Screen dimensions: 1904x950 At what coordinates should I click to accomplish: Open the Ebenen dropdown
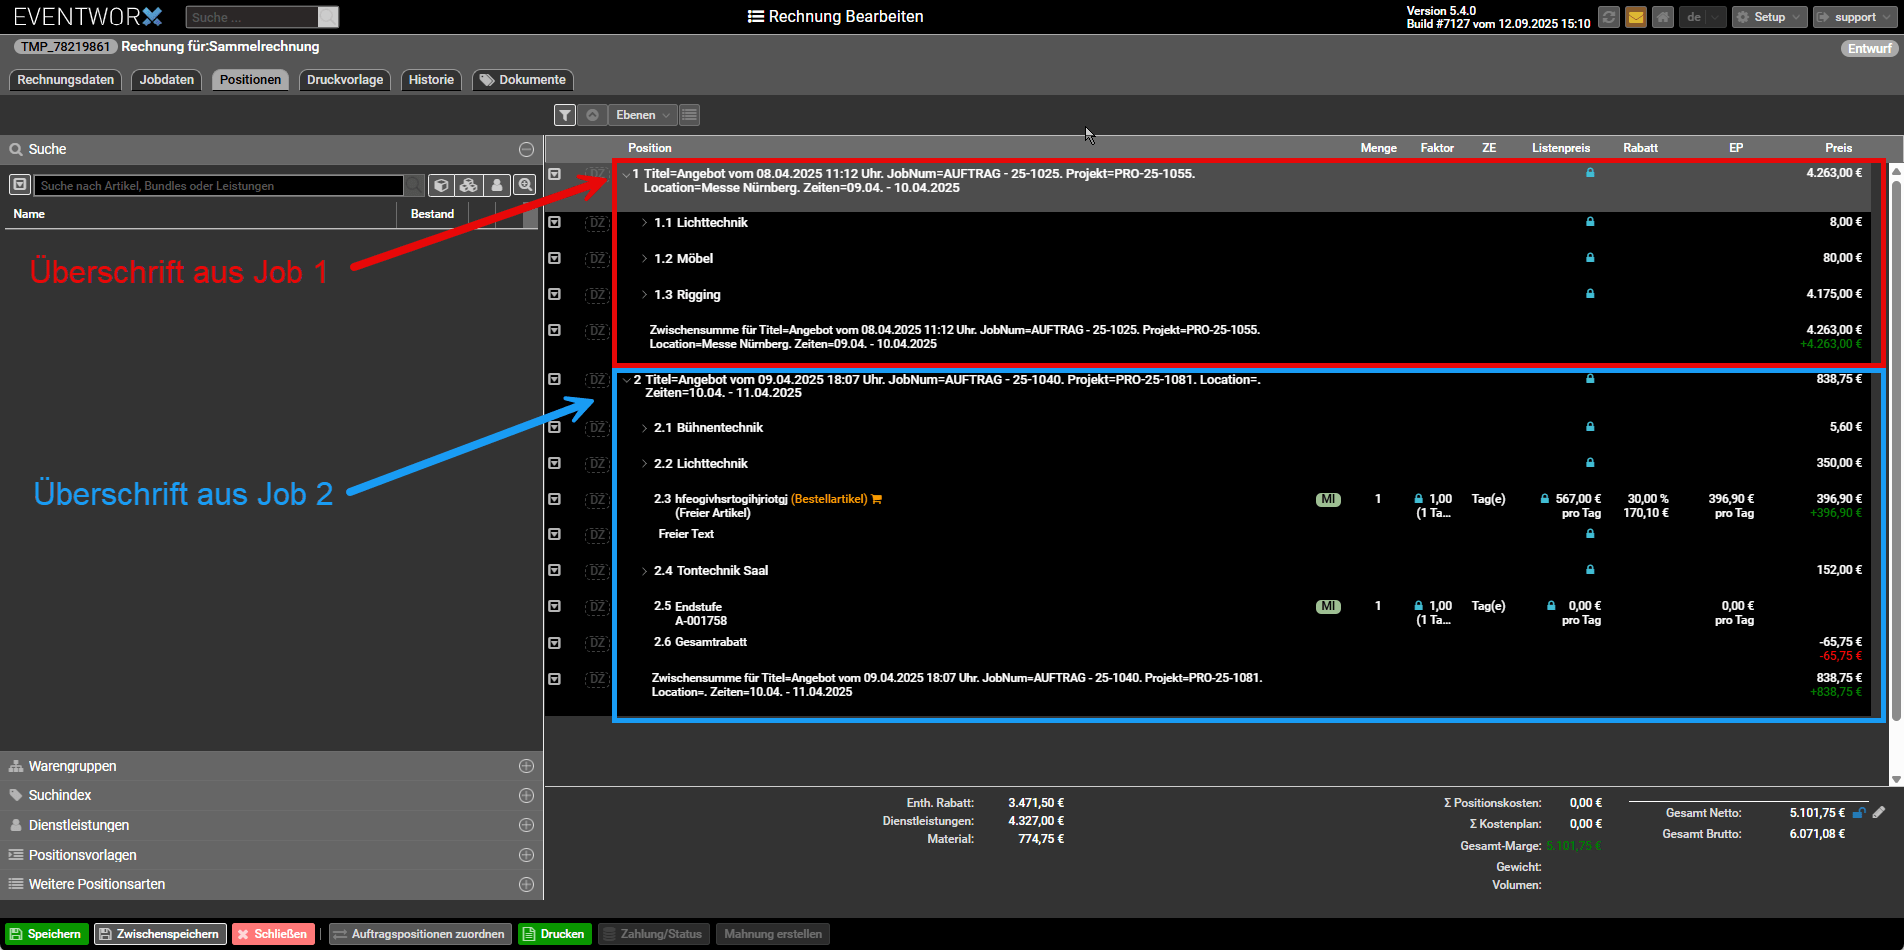(642, 115)
